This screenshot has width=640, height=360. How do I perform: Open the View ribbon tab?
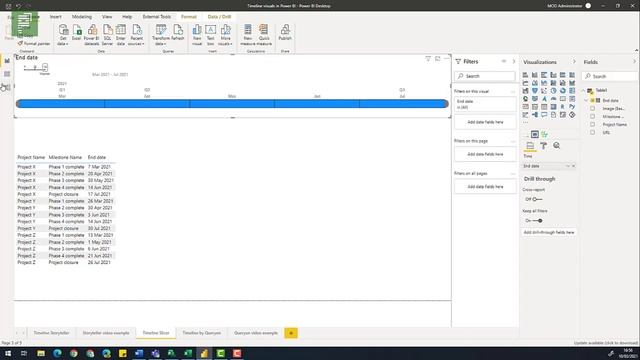tap(107, 17)
